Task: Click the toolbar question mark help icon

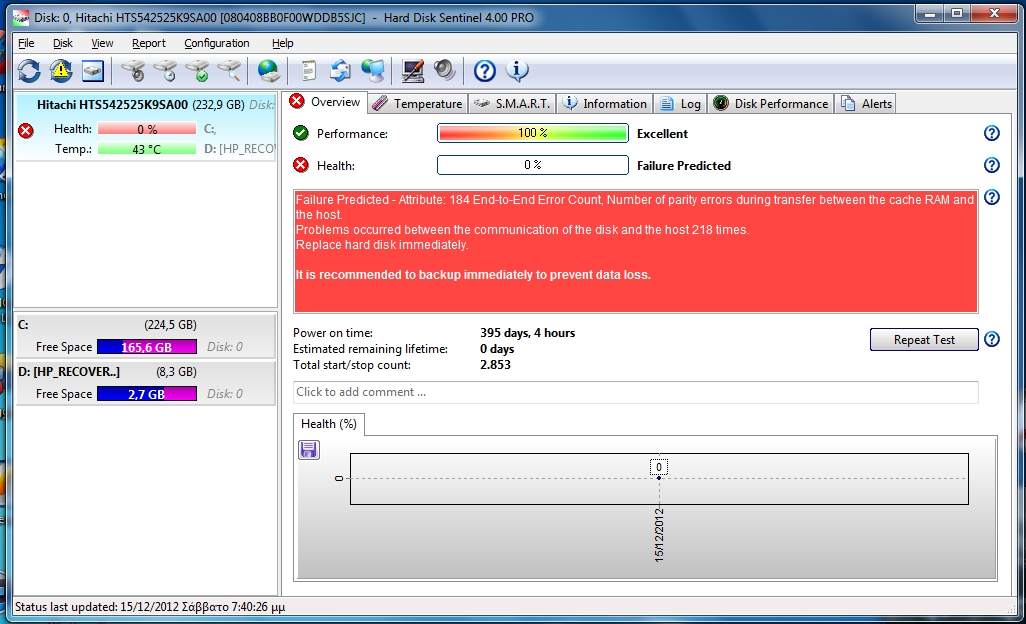Action: (484, 71)
